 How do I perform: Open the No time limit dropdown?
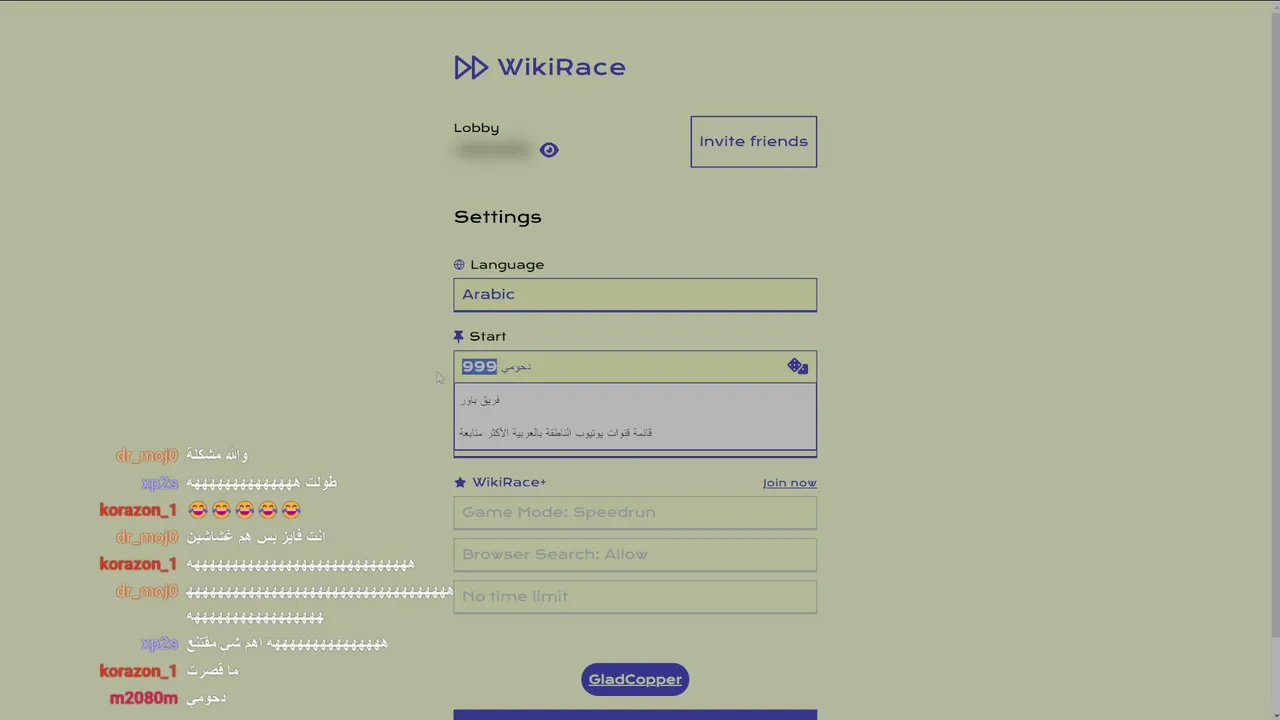pyautogui.click(x=635, y=596)
